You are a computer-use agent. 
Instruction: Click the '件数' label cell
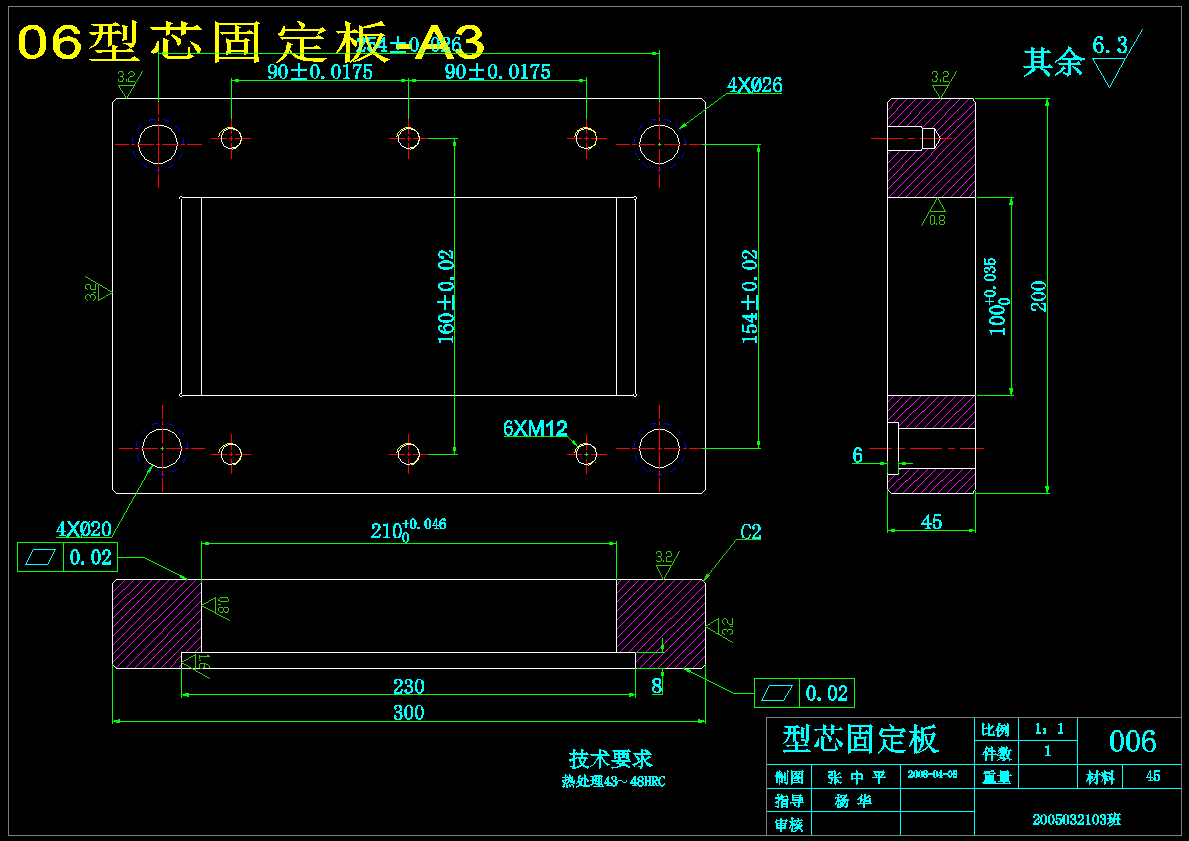coord(996,753)
